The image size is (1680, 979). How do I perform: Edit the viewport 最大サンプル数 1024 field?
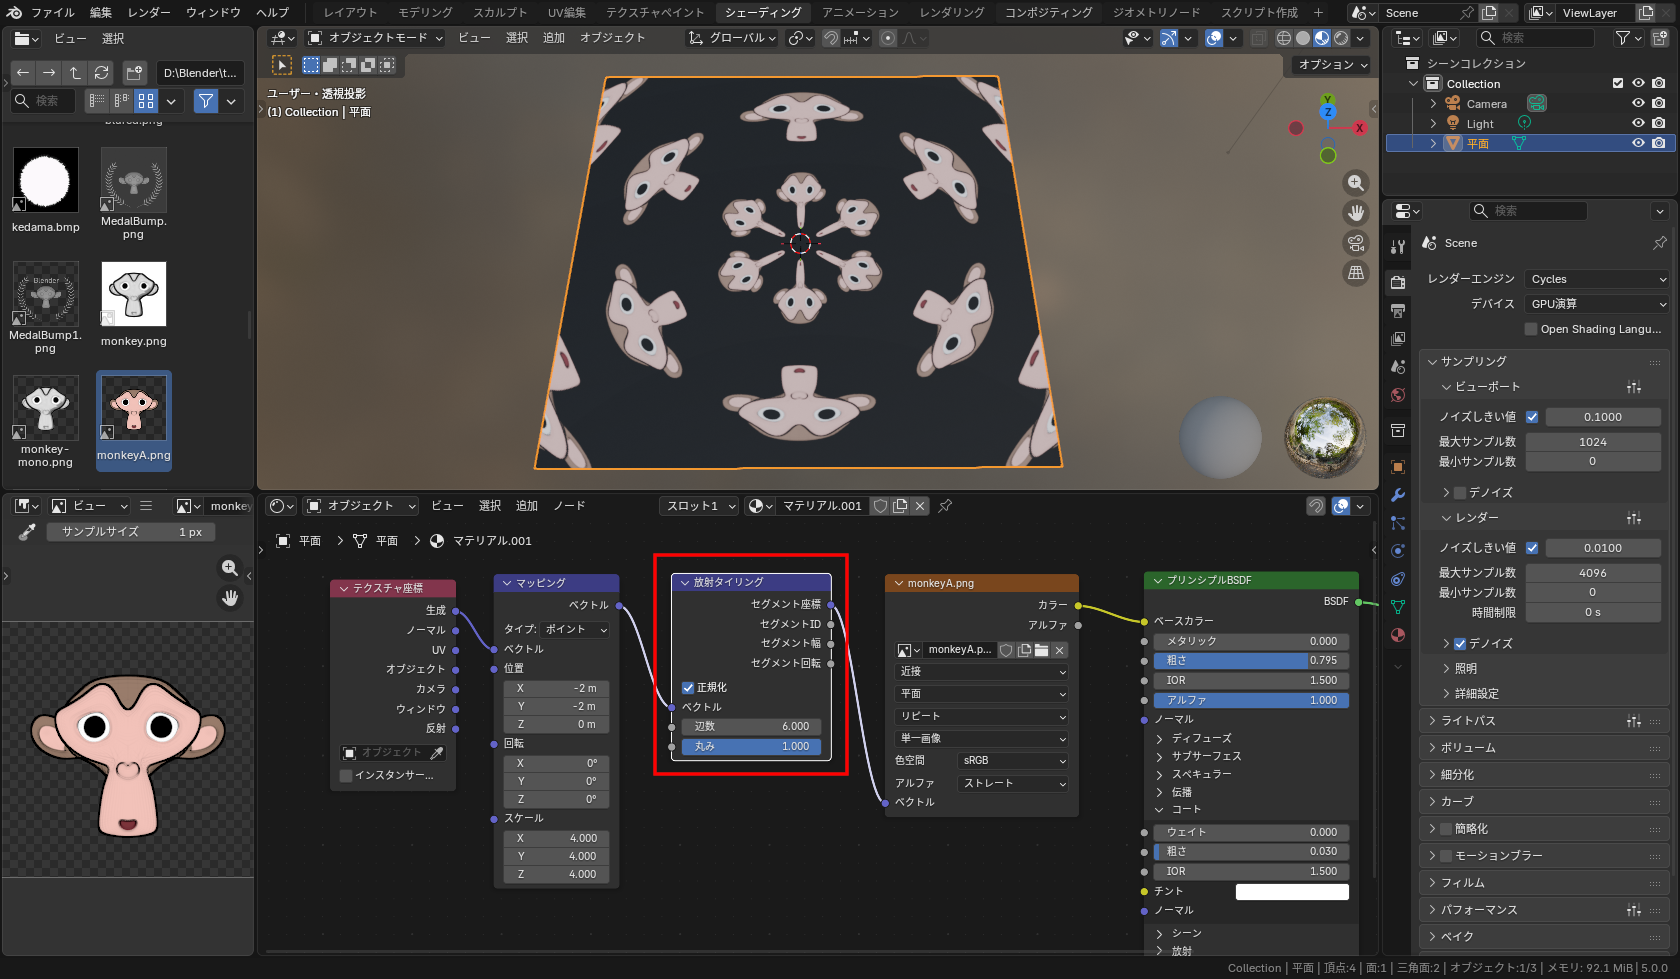[x=1593, y=442]
